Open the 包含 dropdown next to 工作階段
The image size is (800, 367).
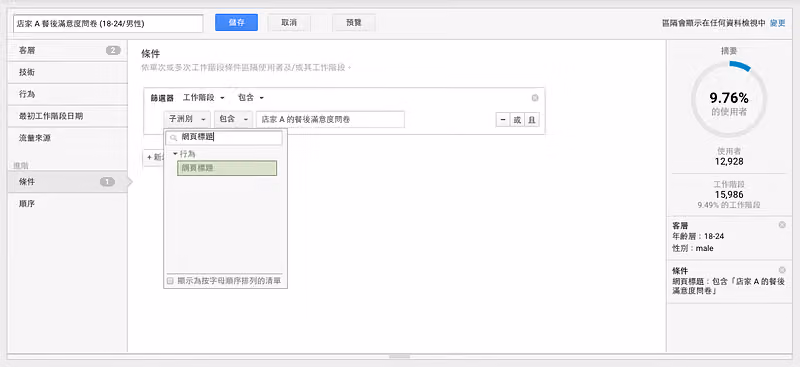pos(251,97)
